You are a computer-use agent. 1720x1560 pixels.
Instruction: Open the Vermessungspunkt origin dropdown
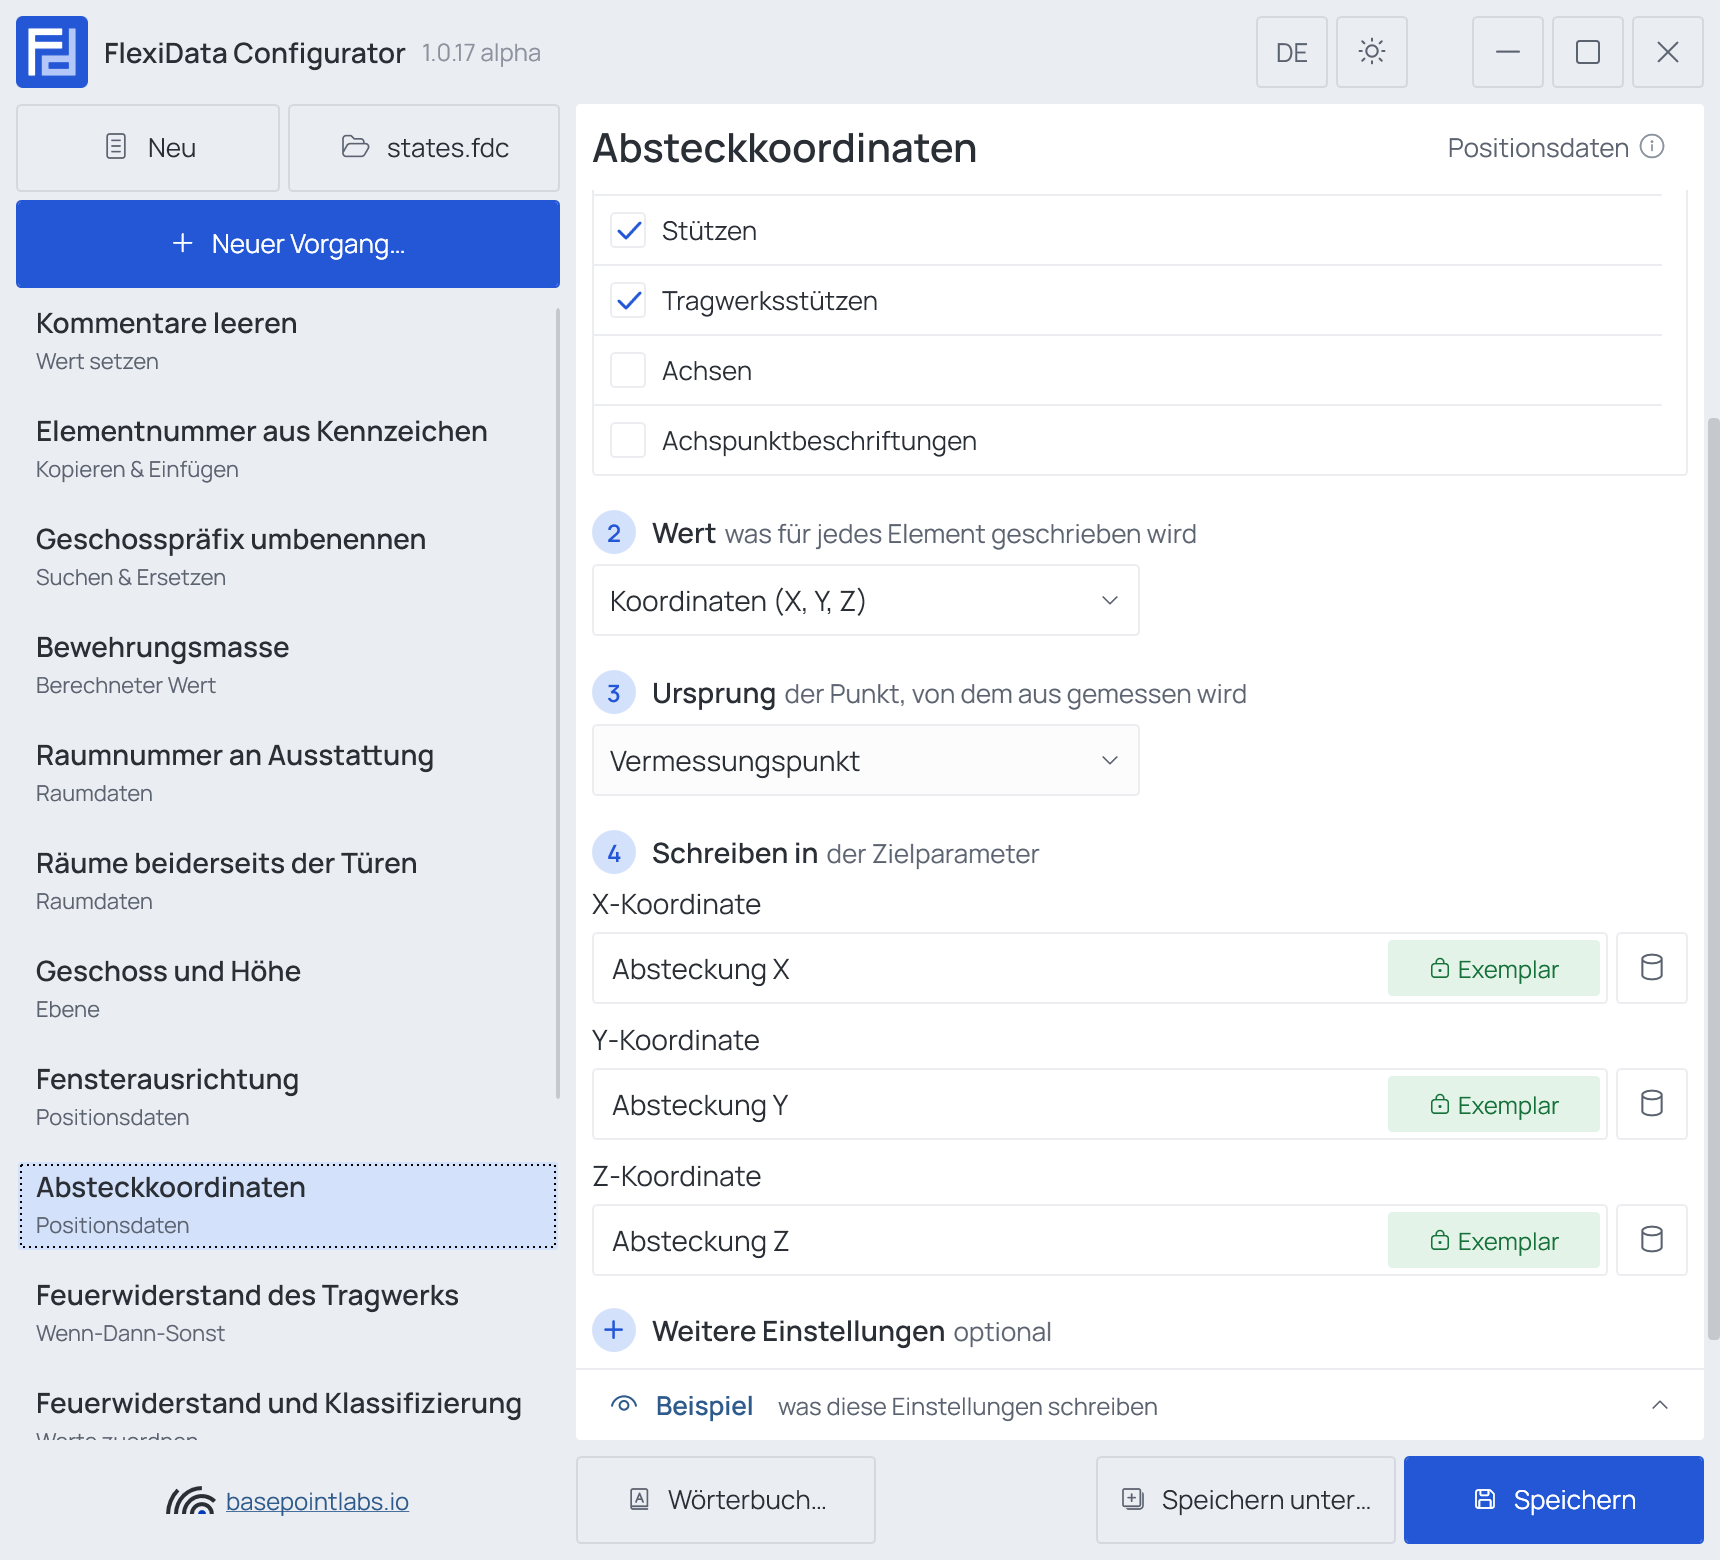[866, 760]
